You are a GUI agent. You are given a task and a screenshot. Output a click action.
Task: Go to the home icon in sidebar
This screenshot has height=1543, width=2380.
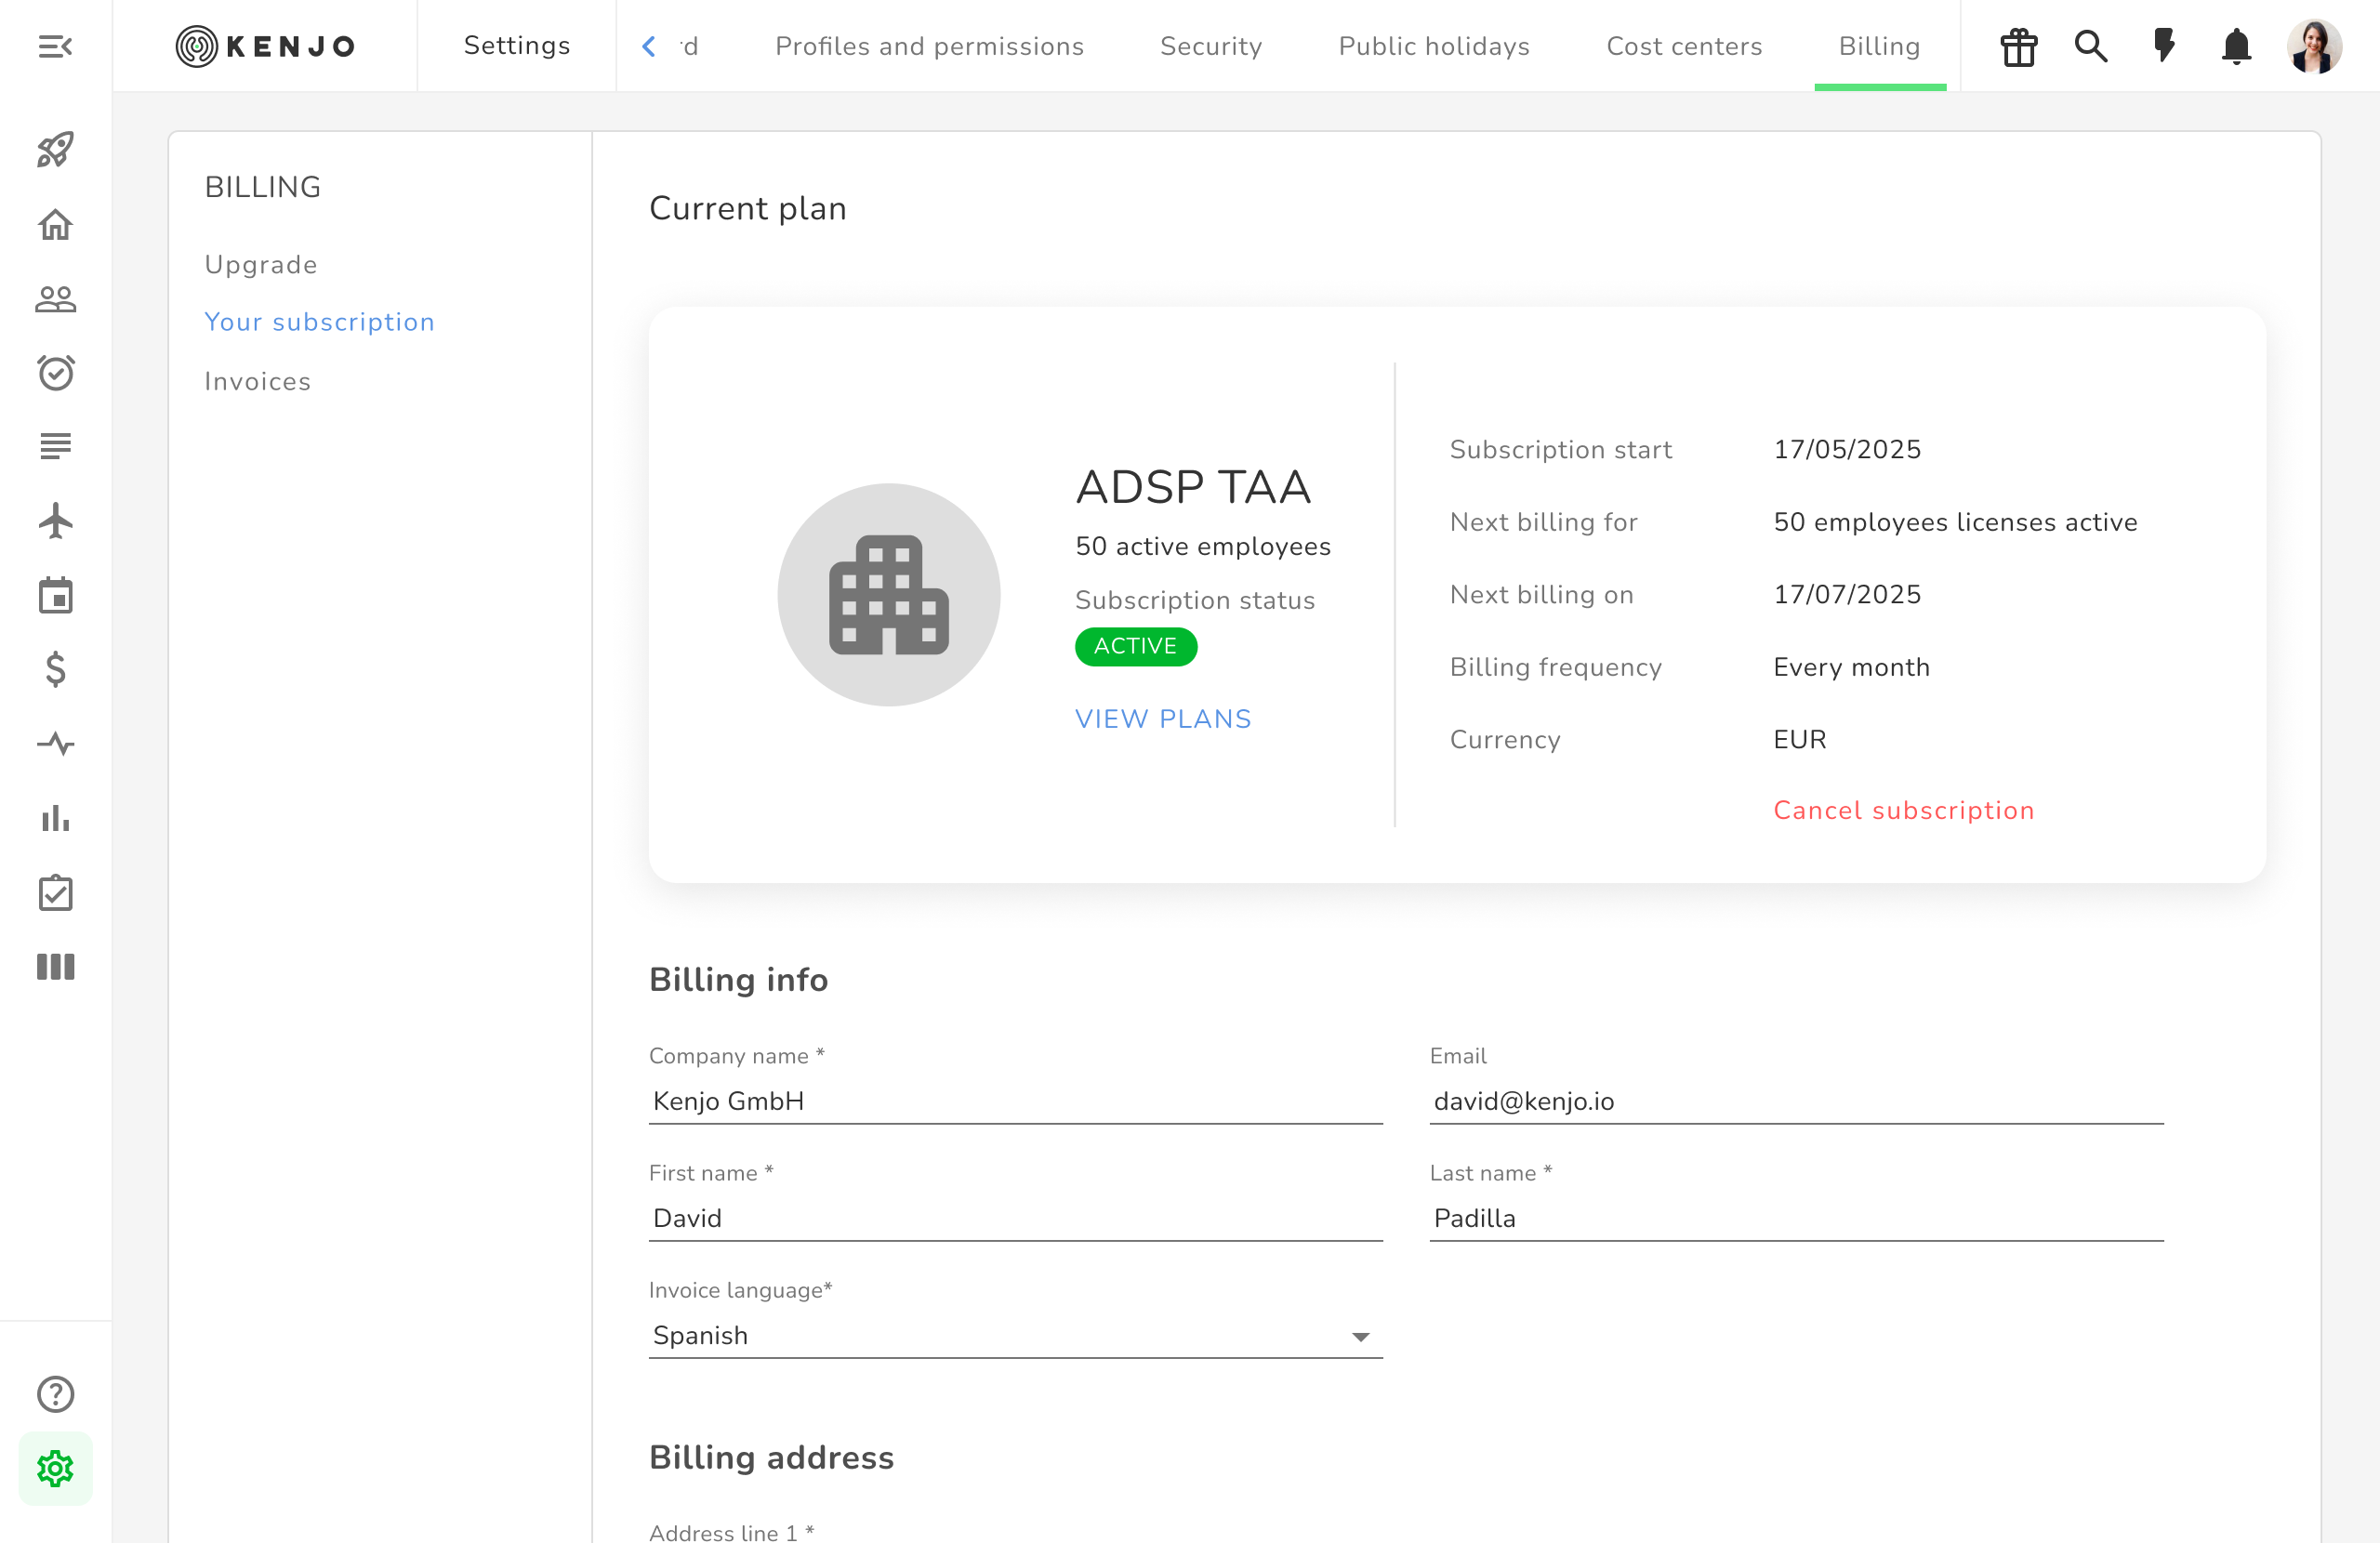55,225
